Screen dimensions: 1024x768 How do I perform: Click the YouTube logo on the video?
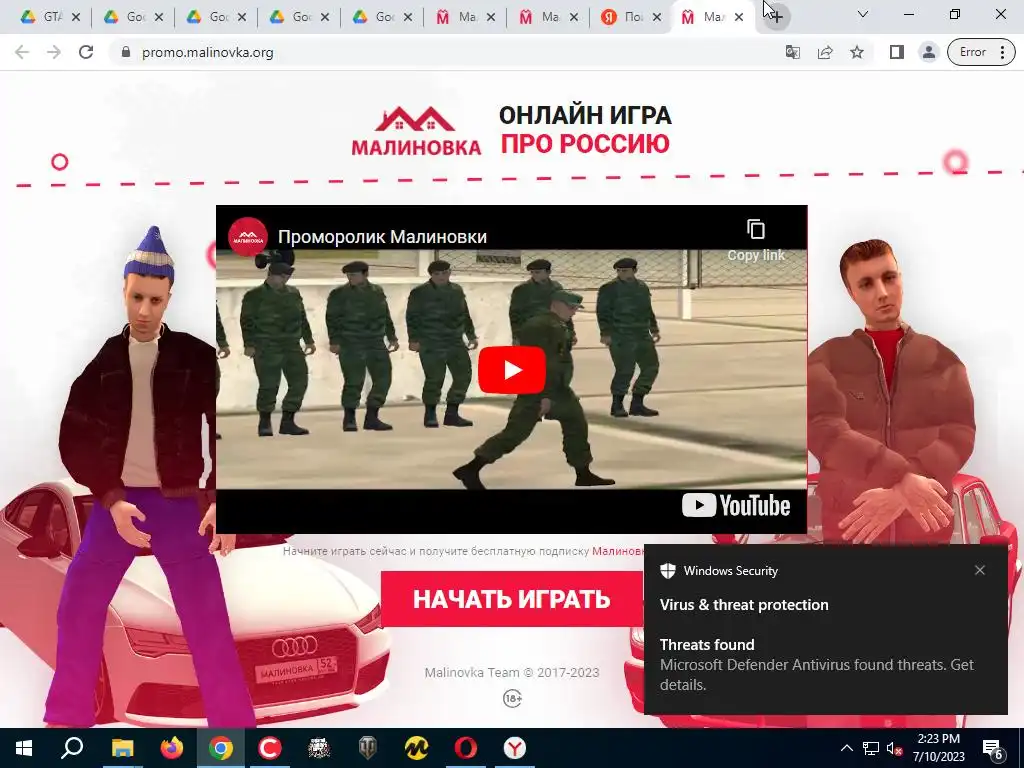(x=736, y=505)
